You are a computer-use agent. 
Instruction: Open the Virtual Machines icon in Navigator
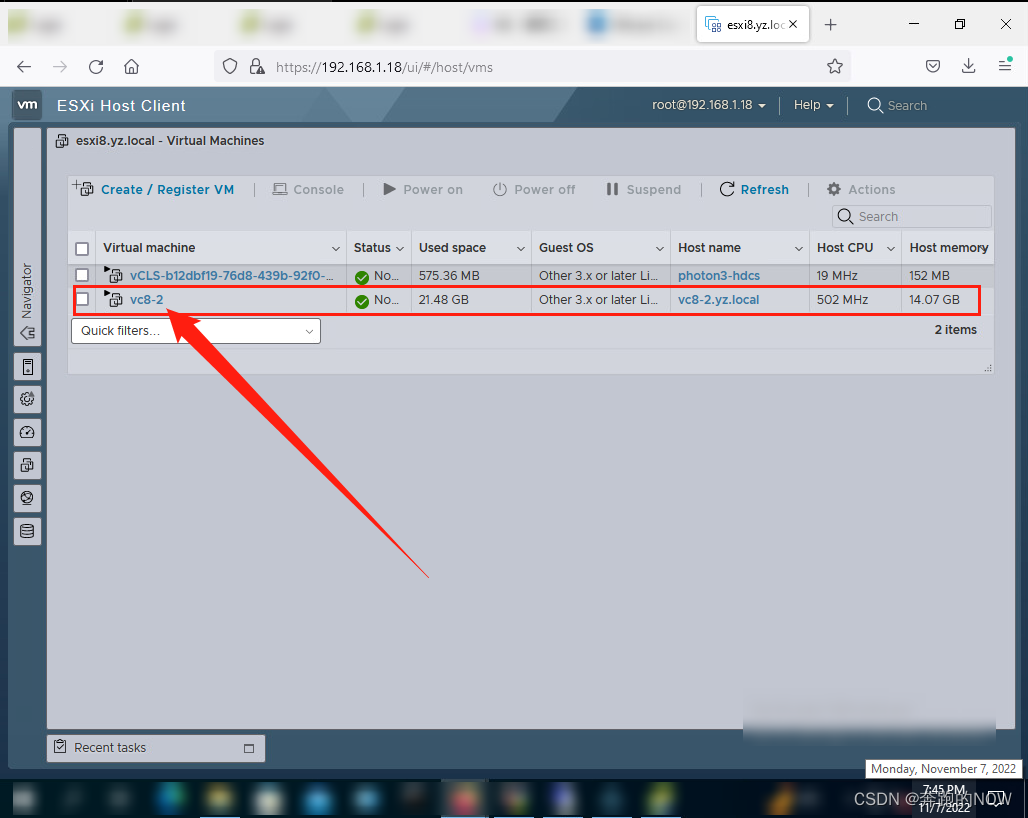coord(28,465)
